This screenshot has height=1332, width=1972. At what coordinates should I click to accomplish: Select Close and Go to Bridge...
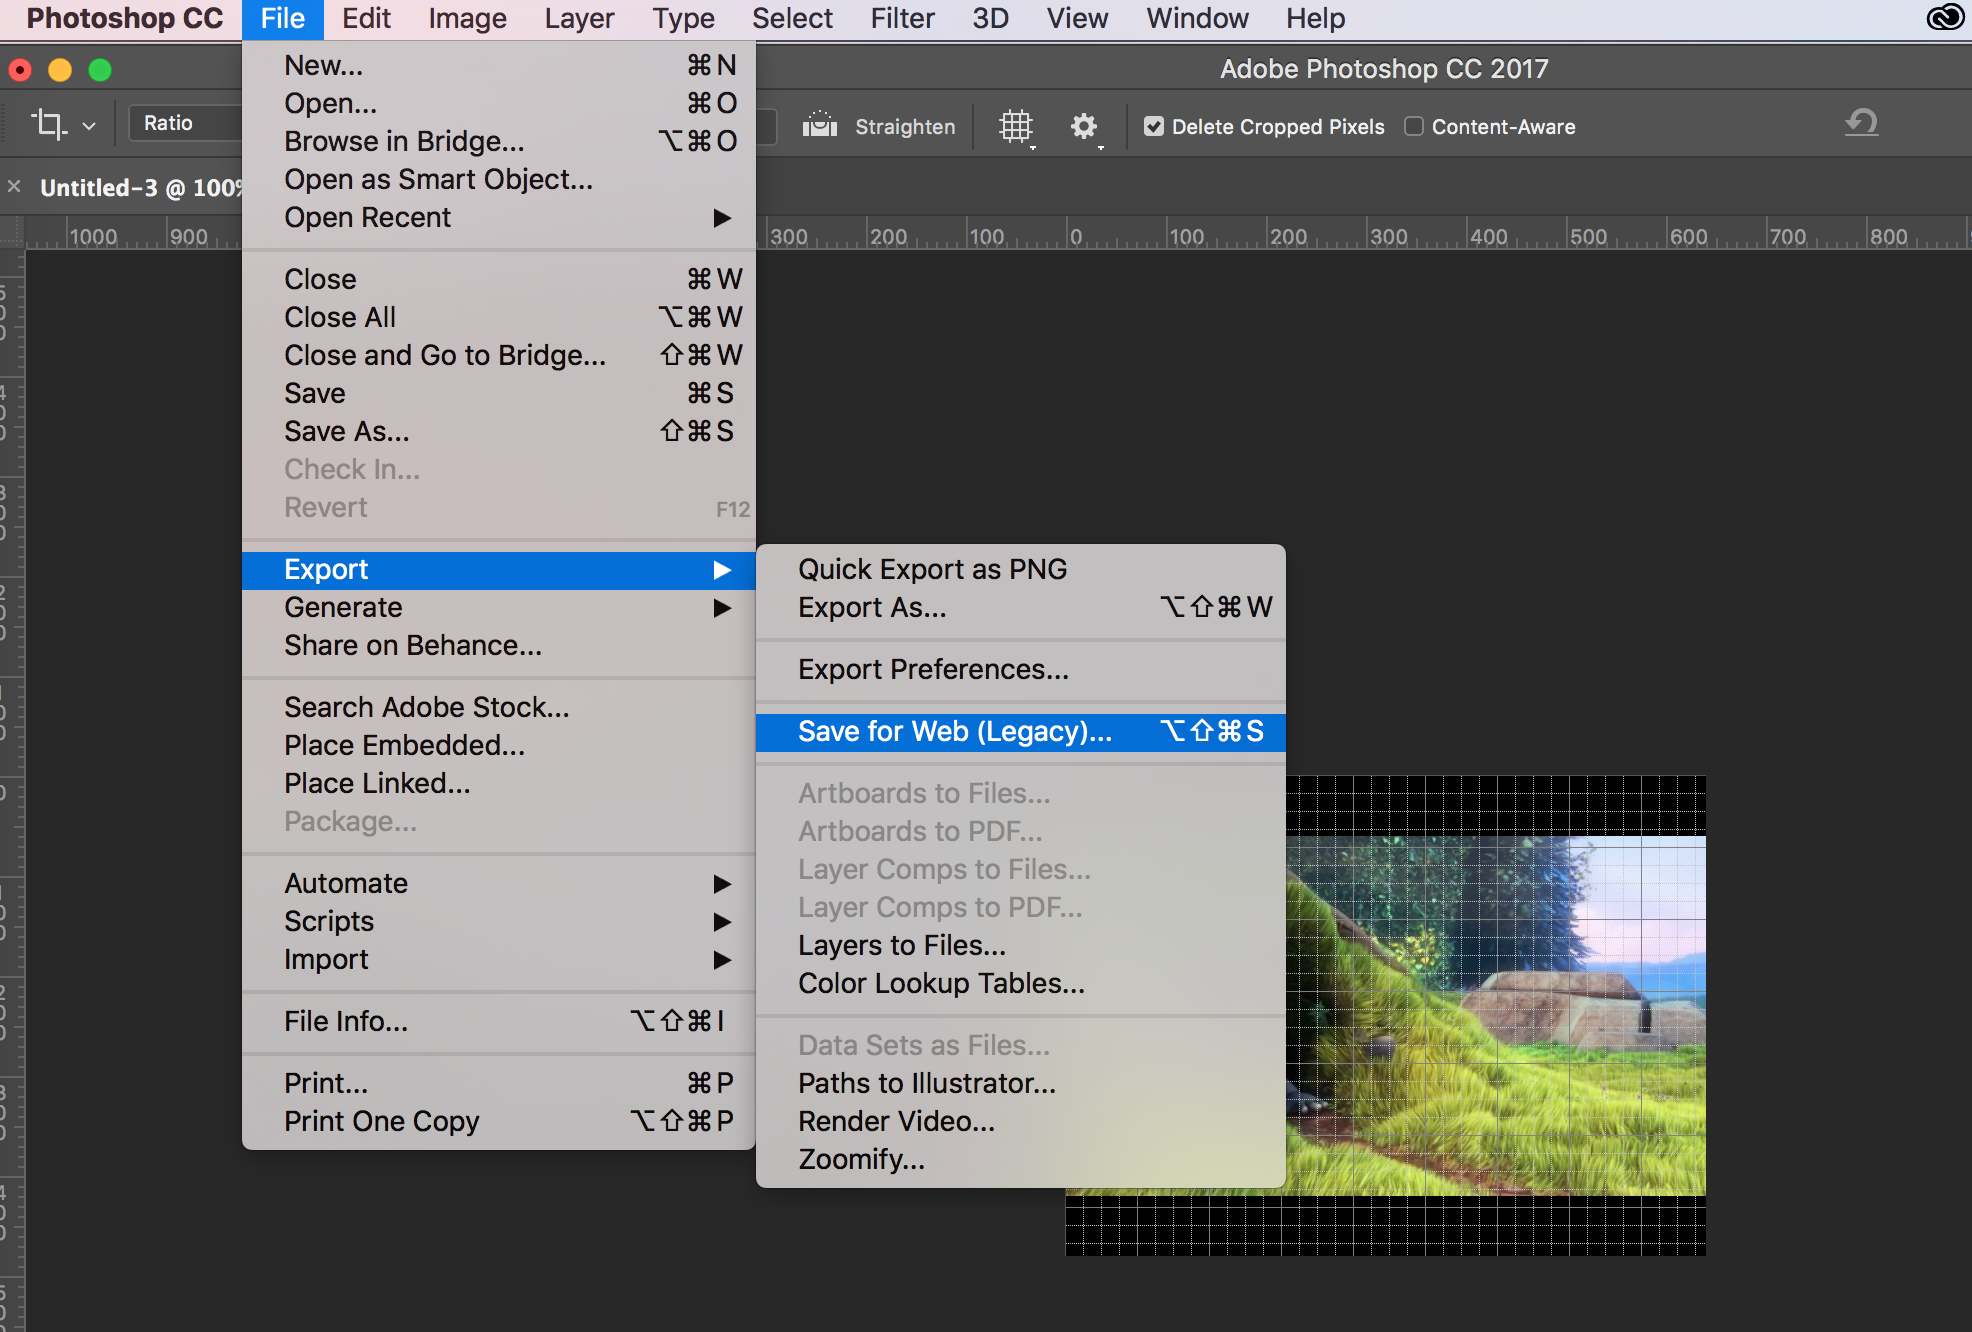[498, 355]
